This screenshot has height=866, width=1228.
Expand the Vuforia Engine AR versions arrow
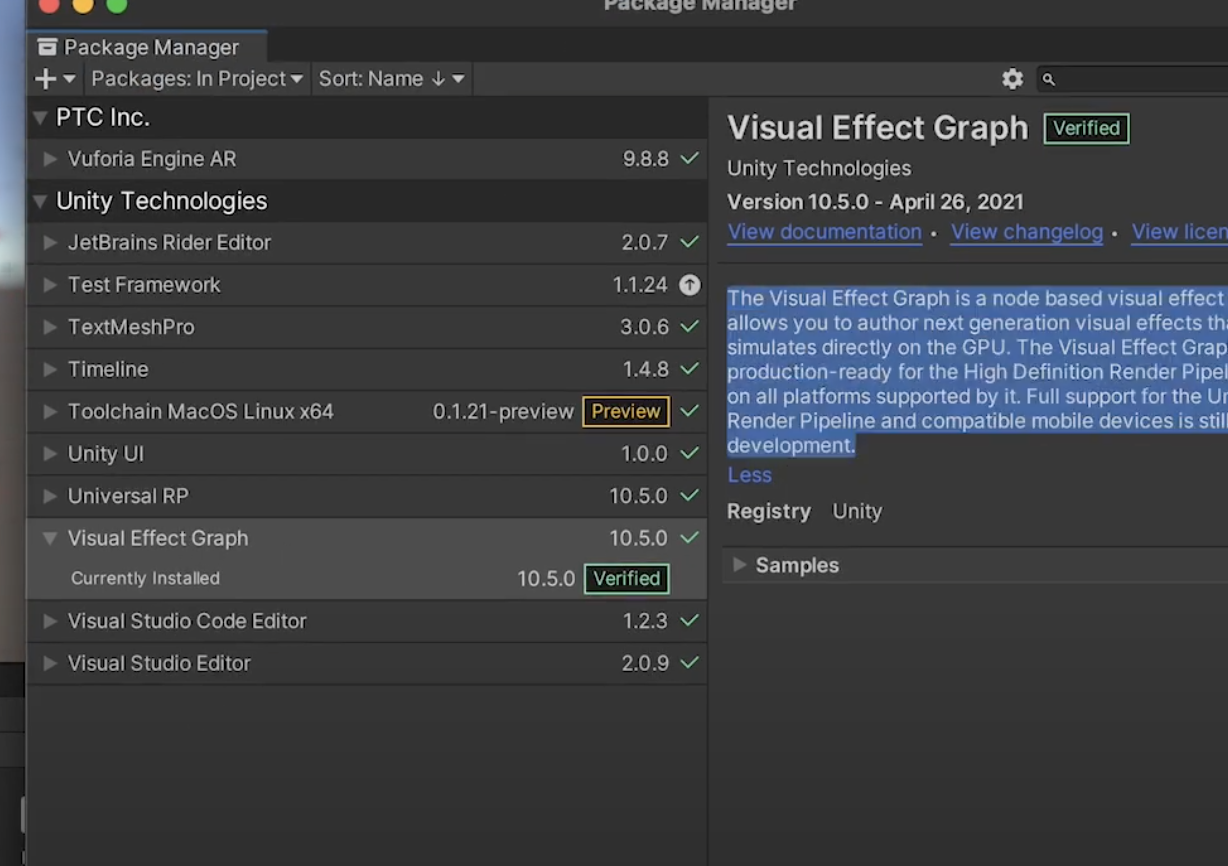[x=49, y=159]
